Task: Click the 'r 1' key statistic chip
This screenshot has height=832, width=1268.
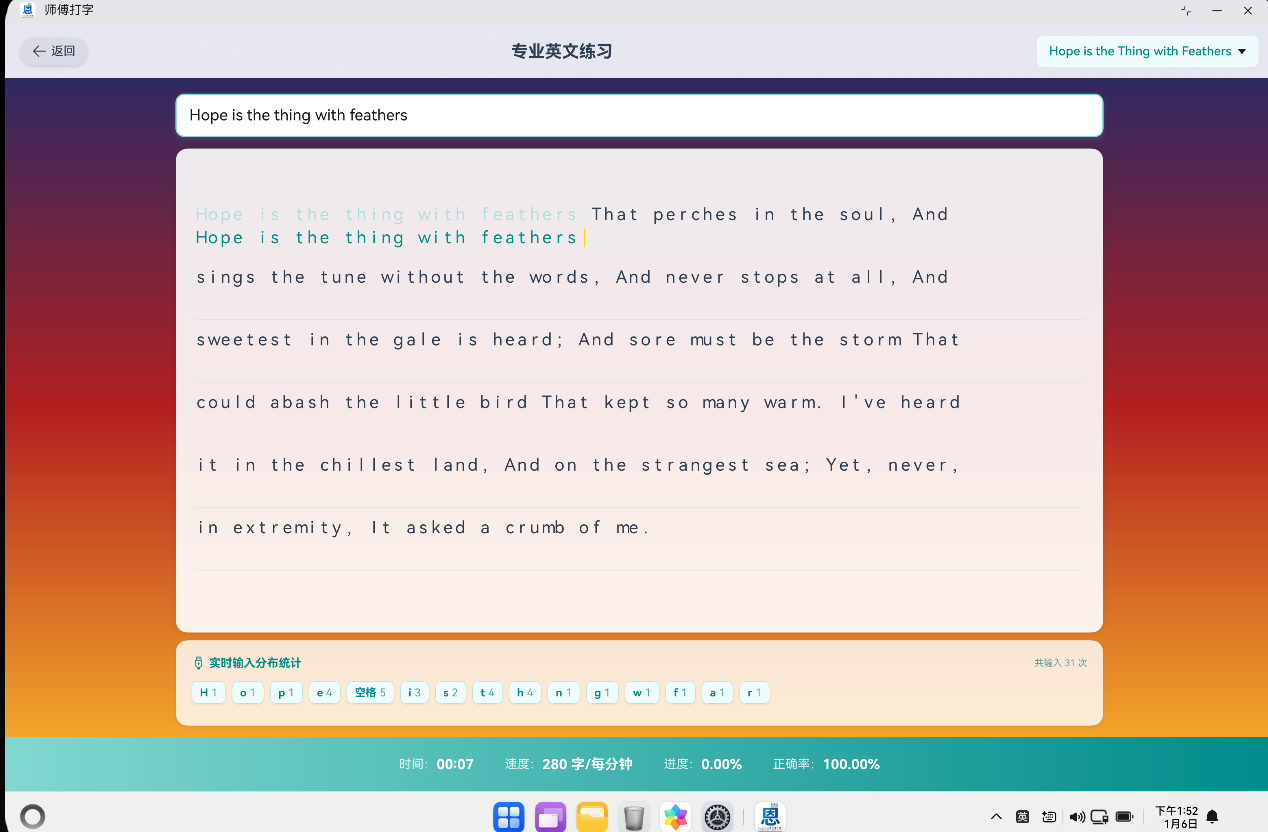Action: click(754, 693)
